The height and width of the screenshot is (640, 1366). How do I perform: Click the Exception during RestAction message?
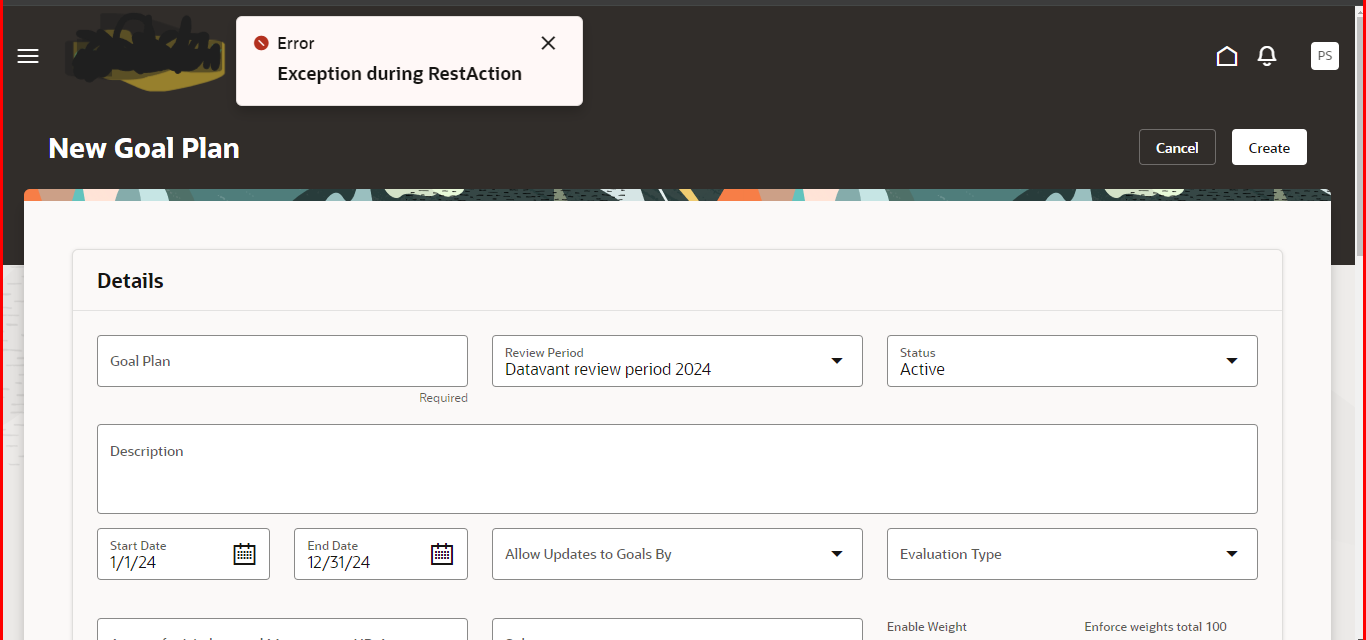pos(399,74)
